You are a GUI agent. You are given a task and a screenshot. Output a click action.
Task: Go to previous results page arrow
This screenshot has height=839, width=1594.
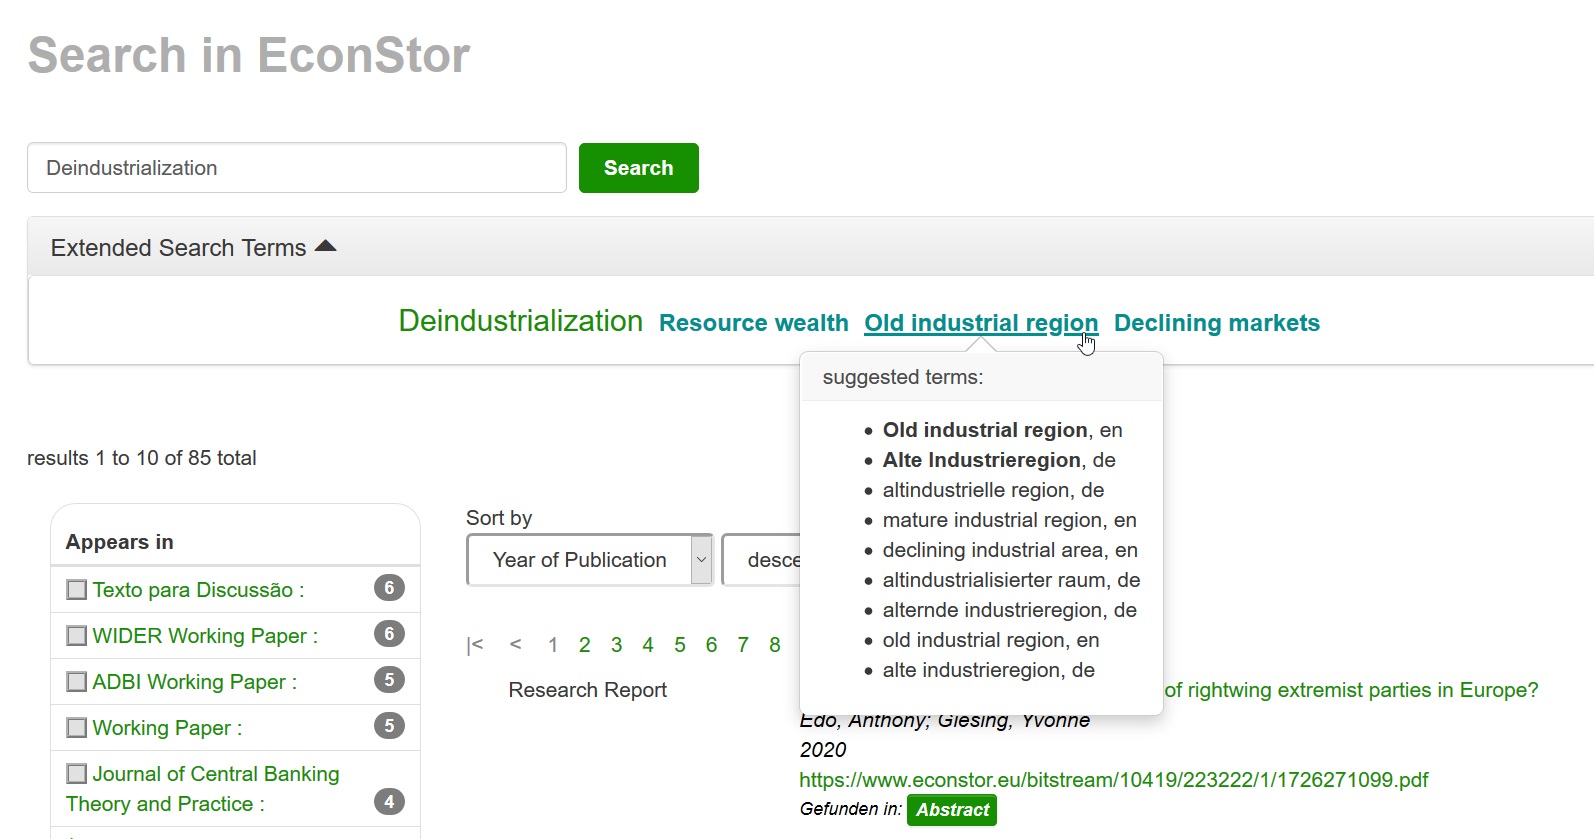pyautogui.click(x=516, y=645)
